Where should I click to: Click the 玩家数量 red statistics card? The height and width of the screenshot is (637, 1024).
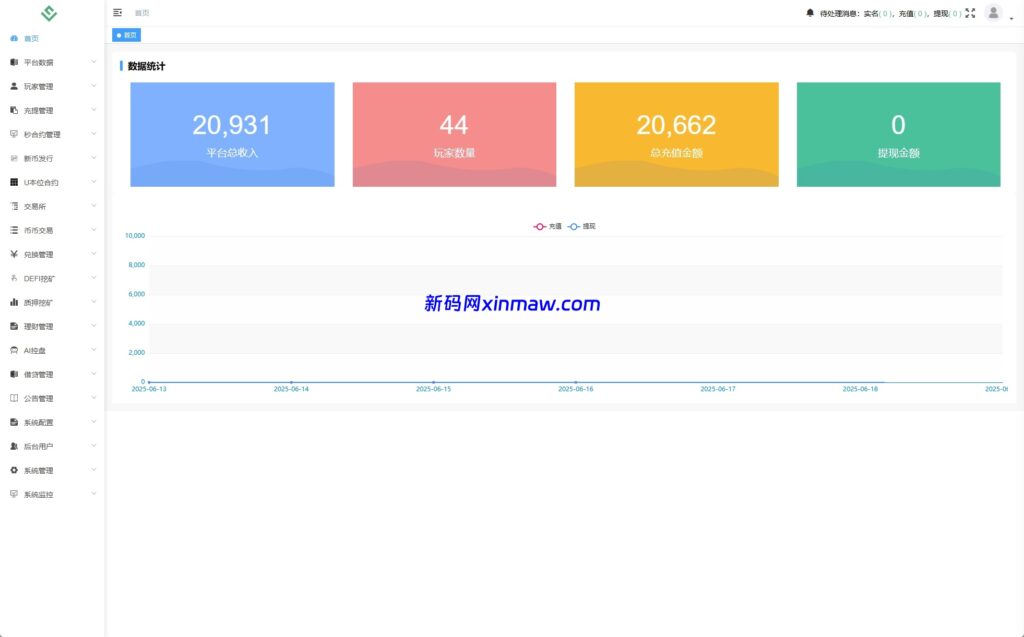(454, 134)
